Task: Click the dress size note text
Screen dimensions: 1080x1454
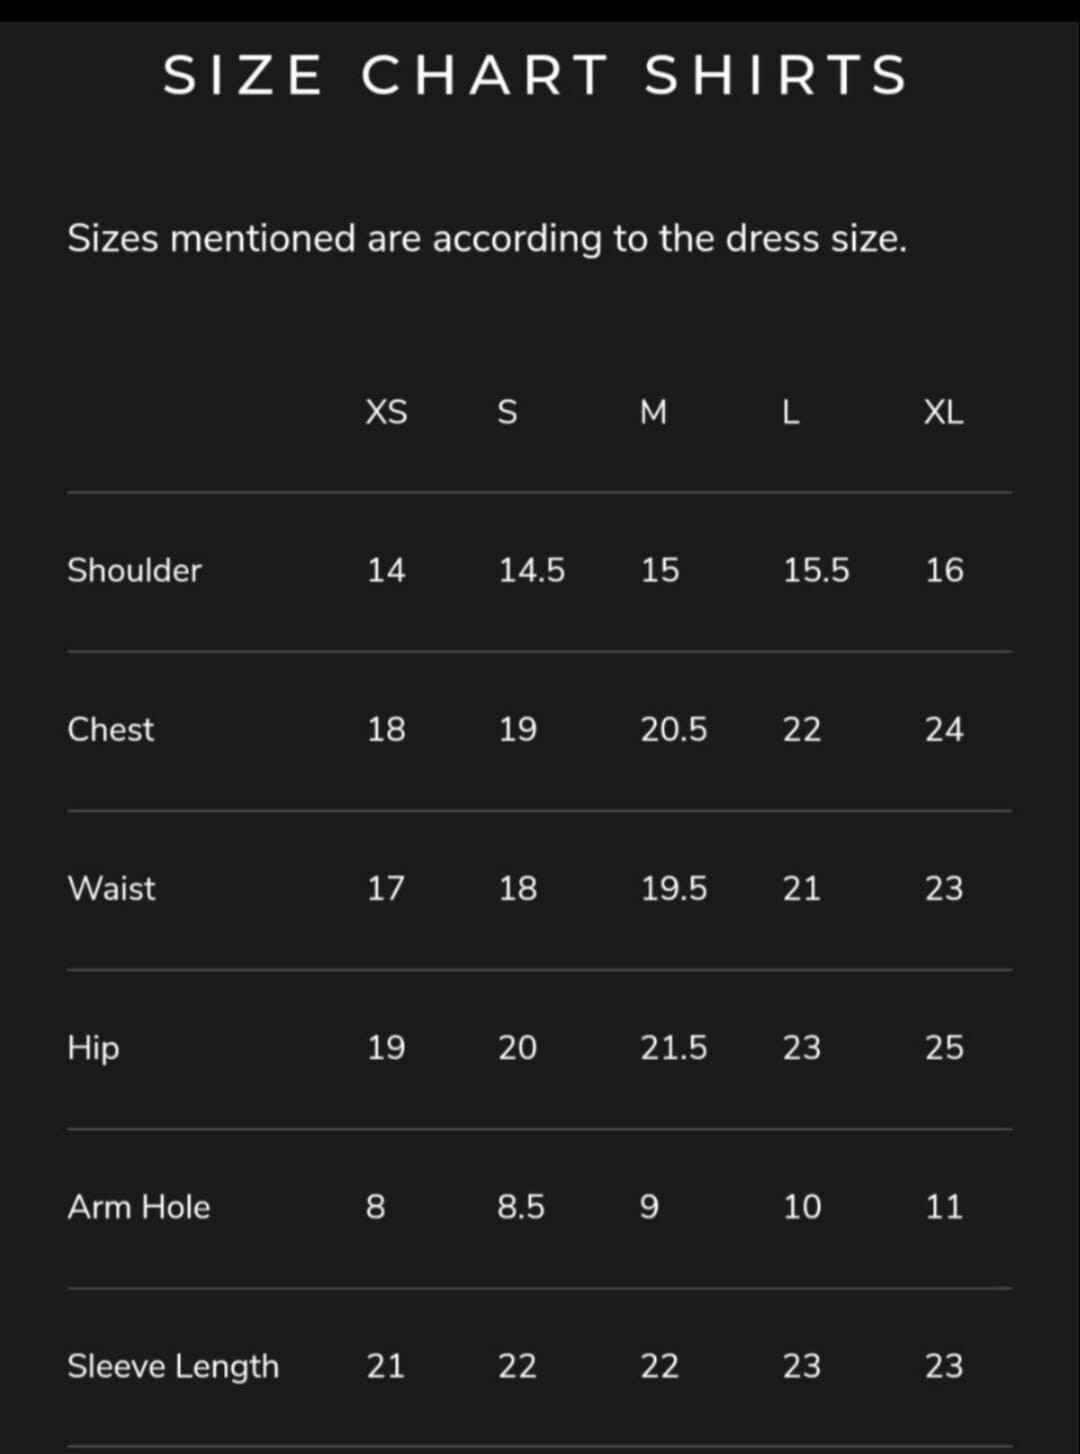Action: (x=487, y=239)
